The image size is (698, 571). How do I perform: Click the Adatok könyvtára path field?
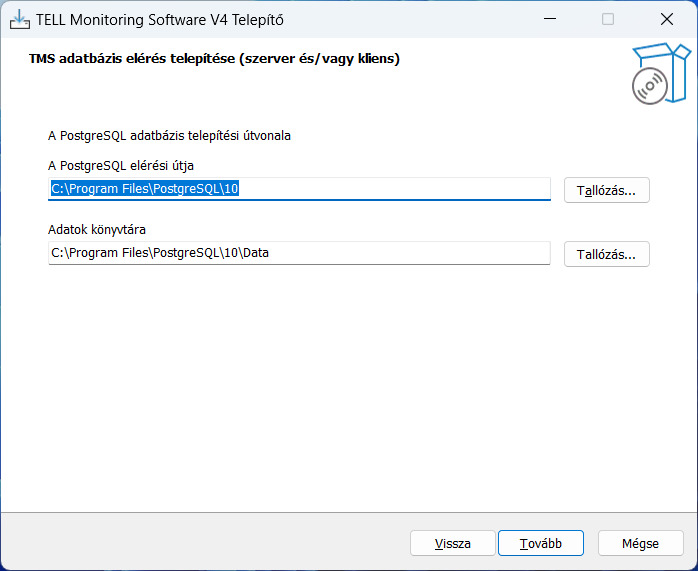[x=299, y=253]
